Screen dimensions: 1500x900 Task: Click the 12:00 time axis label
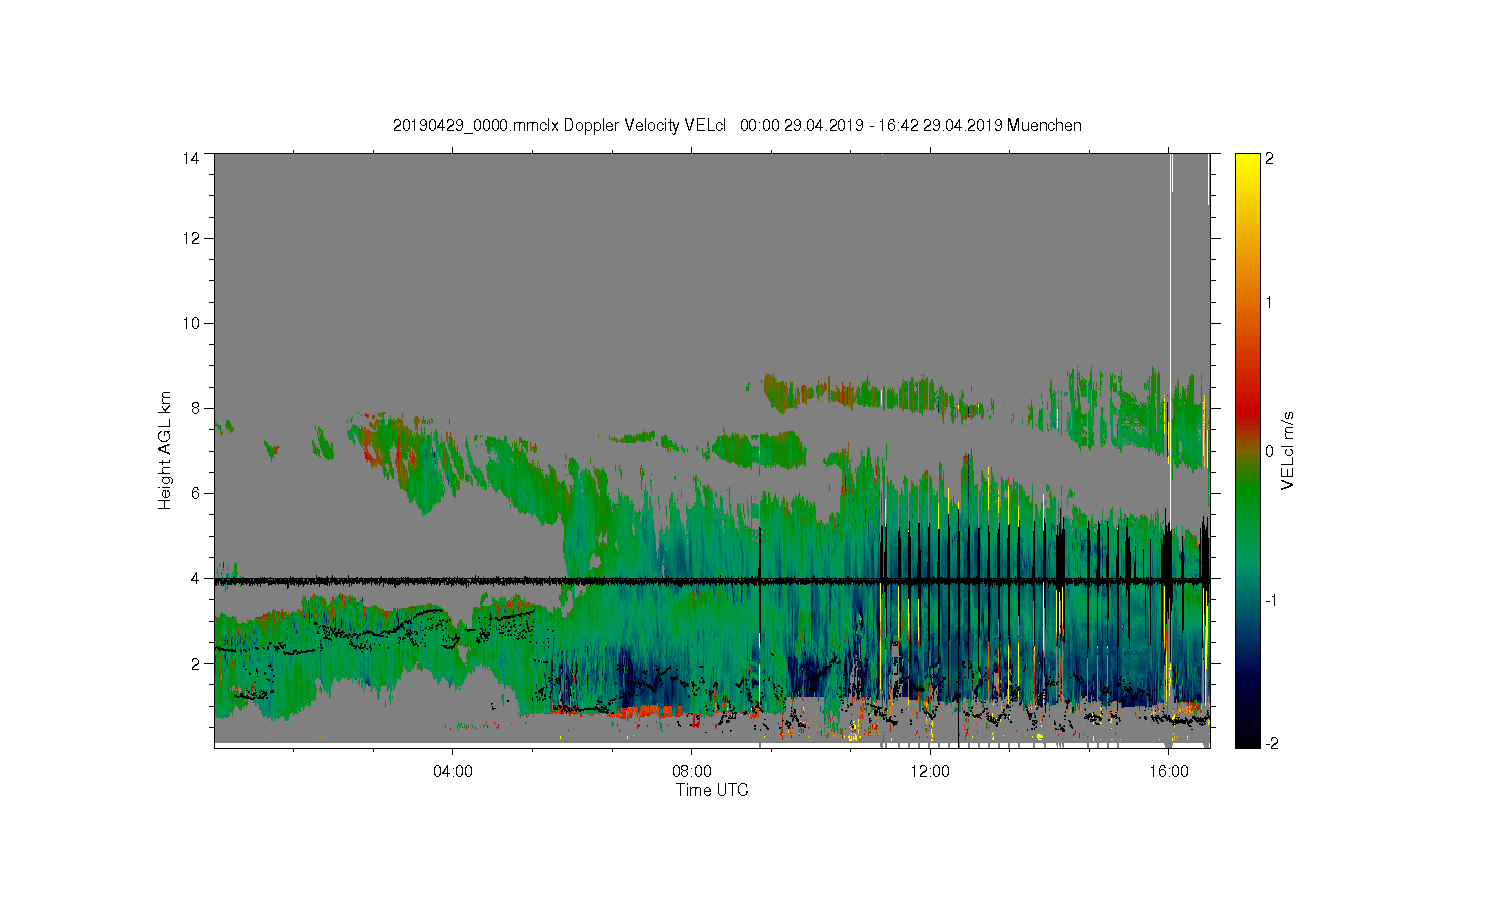[930, 772]
